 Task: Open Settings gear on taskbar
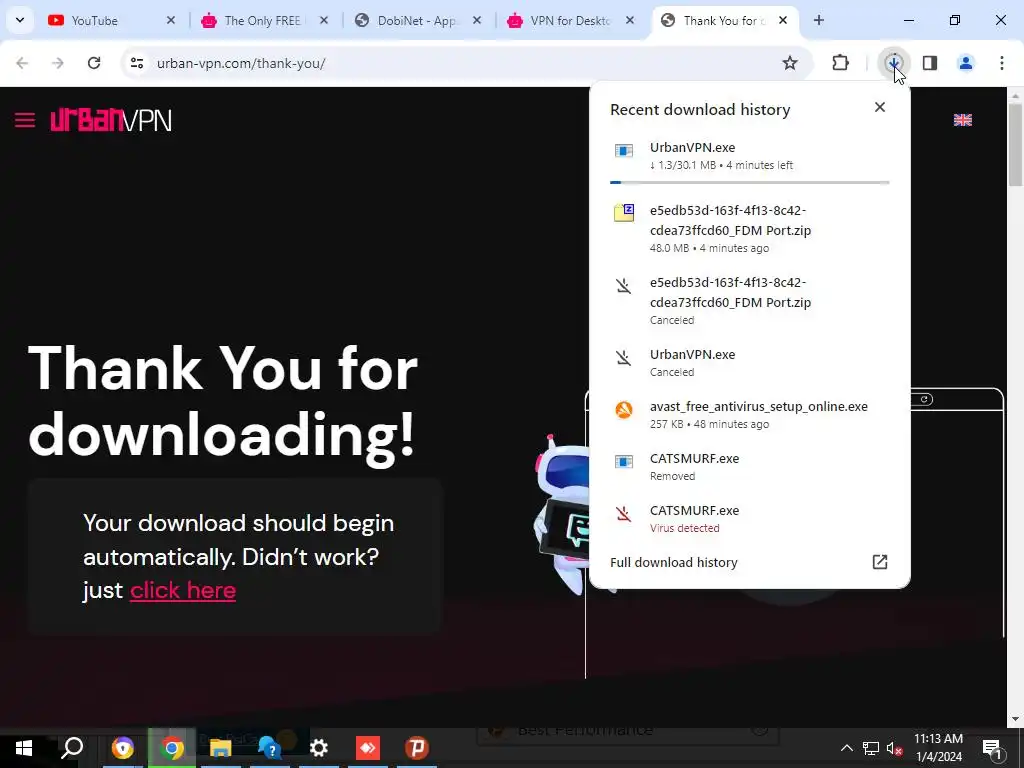pos(319,748)
